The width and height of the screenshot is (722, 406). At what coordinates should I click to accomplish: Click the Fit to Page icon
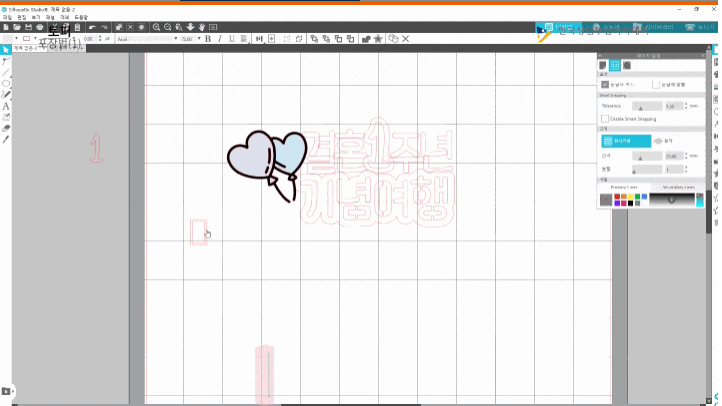click(x=213, y=27)
